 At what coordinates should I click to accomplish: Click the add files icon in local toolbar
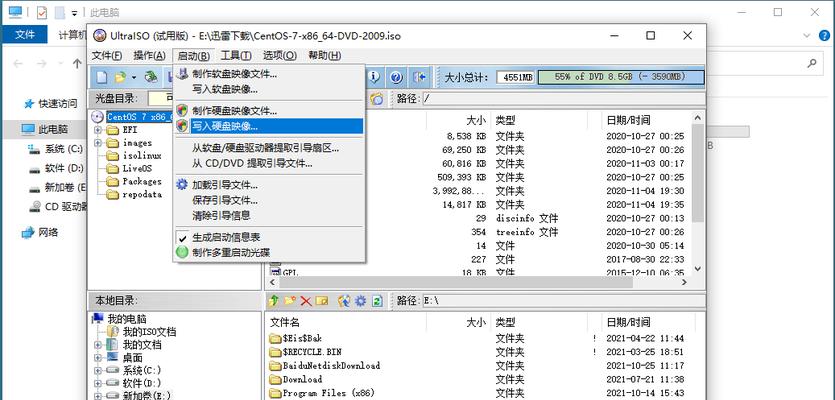pyautogui.click(x=344, y=301)
